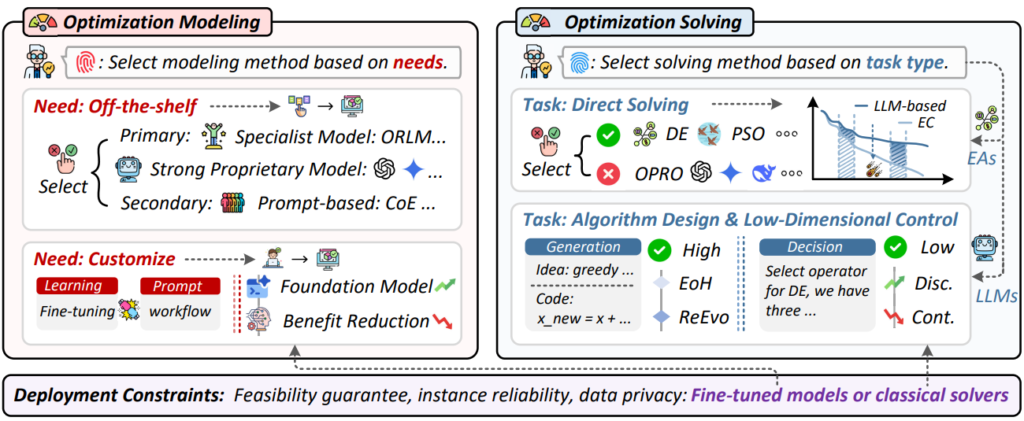Image resolution: width=1024 pixels, height=421 pixels.
Task: Click the red fingerprint icon in Optimization Modeling
Action: [x=86, y=63]
